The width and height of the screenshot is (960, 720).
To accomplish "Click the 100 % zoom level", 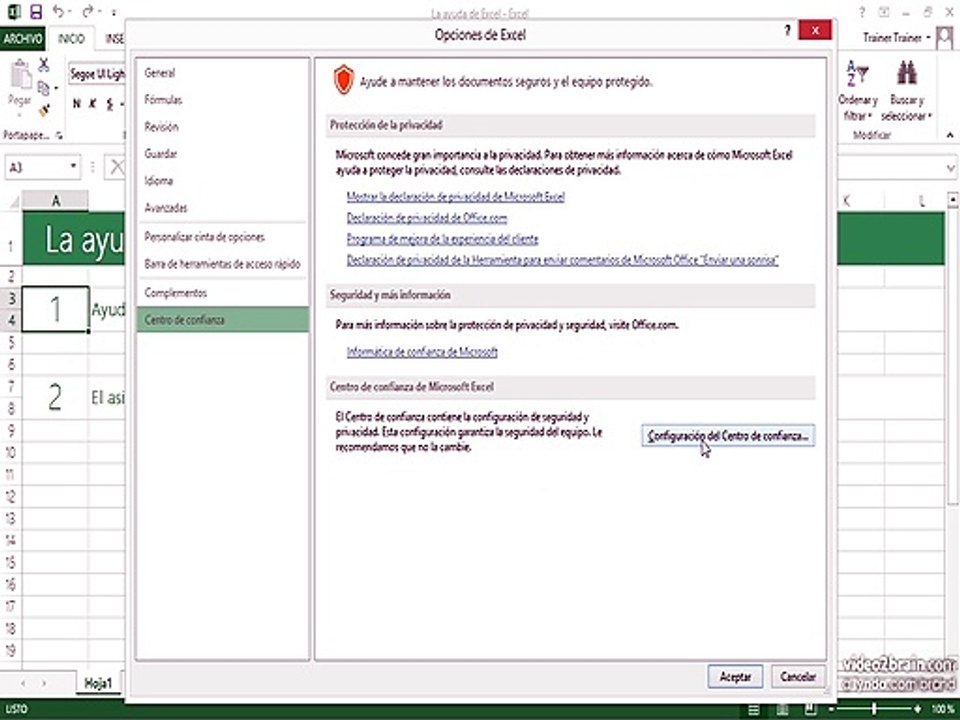I will 943,709.
